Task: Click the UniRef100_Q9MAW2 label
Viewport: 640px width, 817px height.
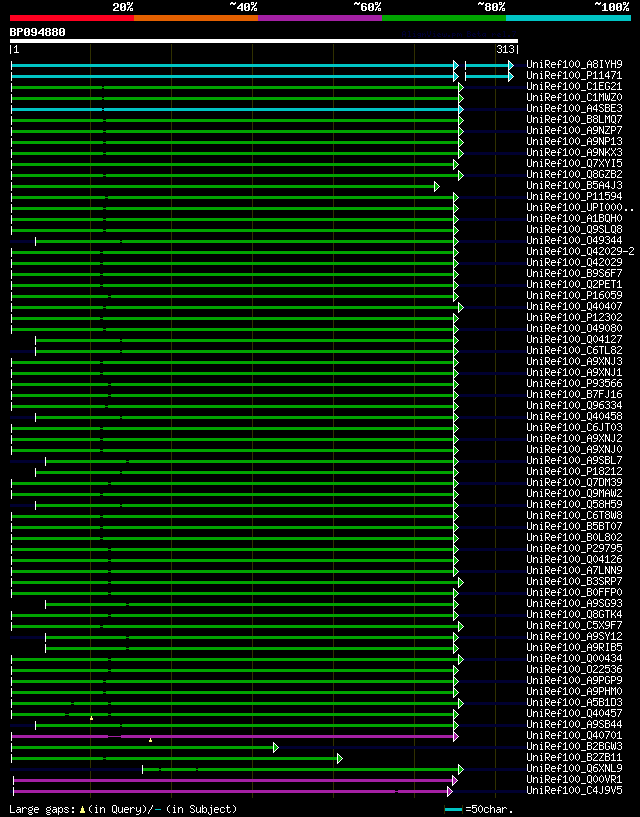Action: click(x=574, y=493)
